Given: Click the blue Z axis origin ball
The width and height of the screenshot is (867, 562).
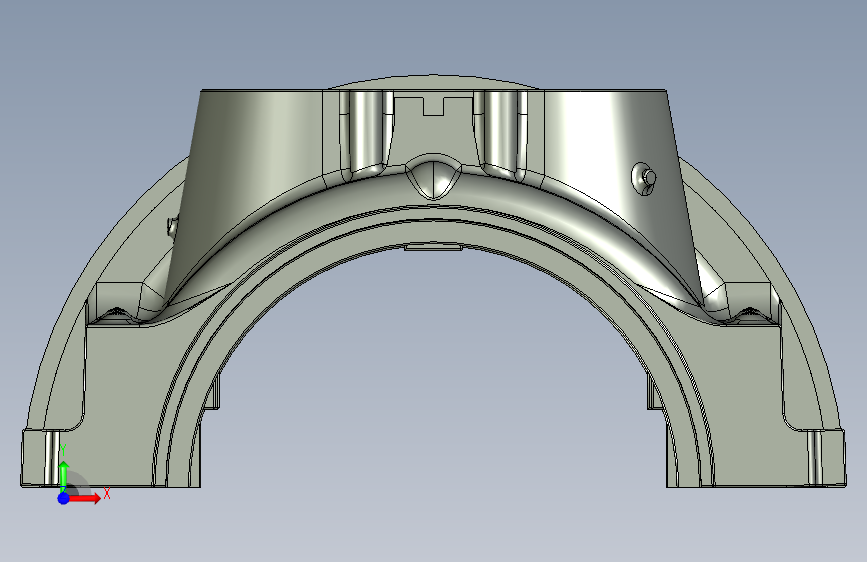Looking at the screenshot, I should tap(64, 498).
